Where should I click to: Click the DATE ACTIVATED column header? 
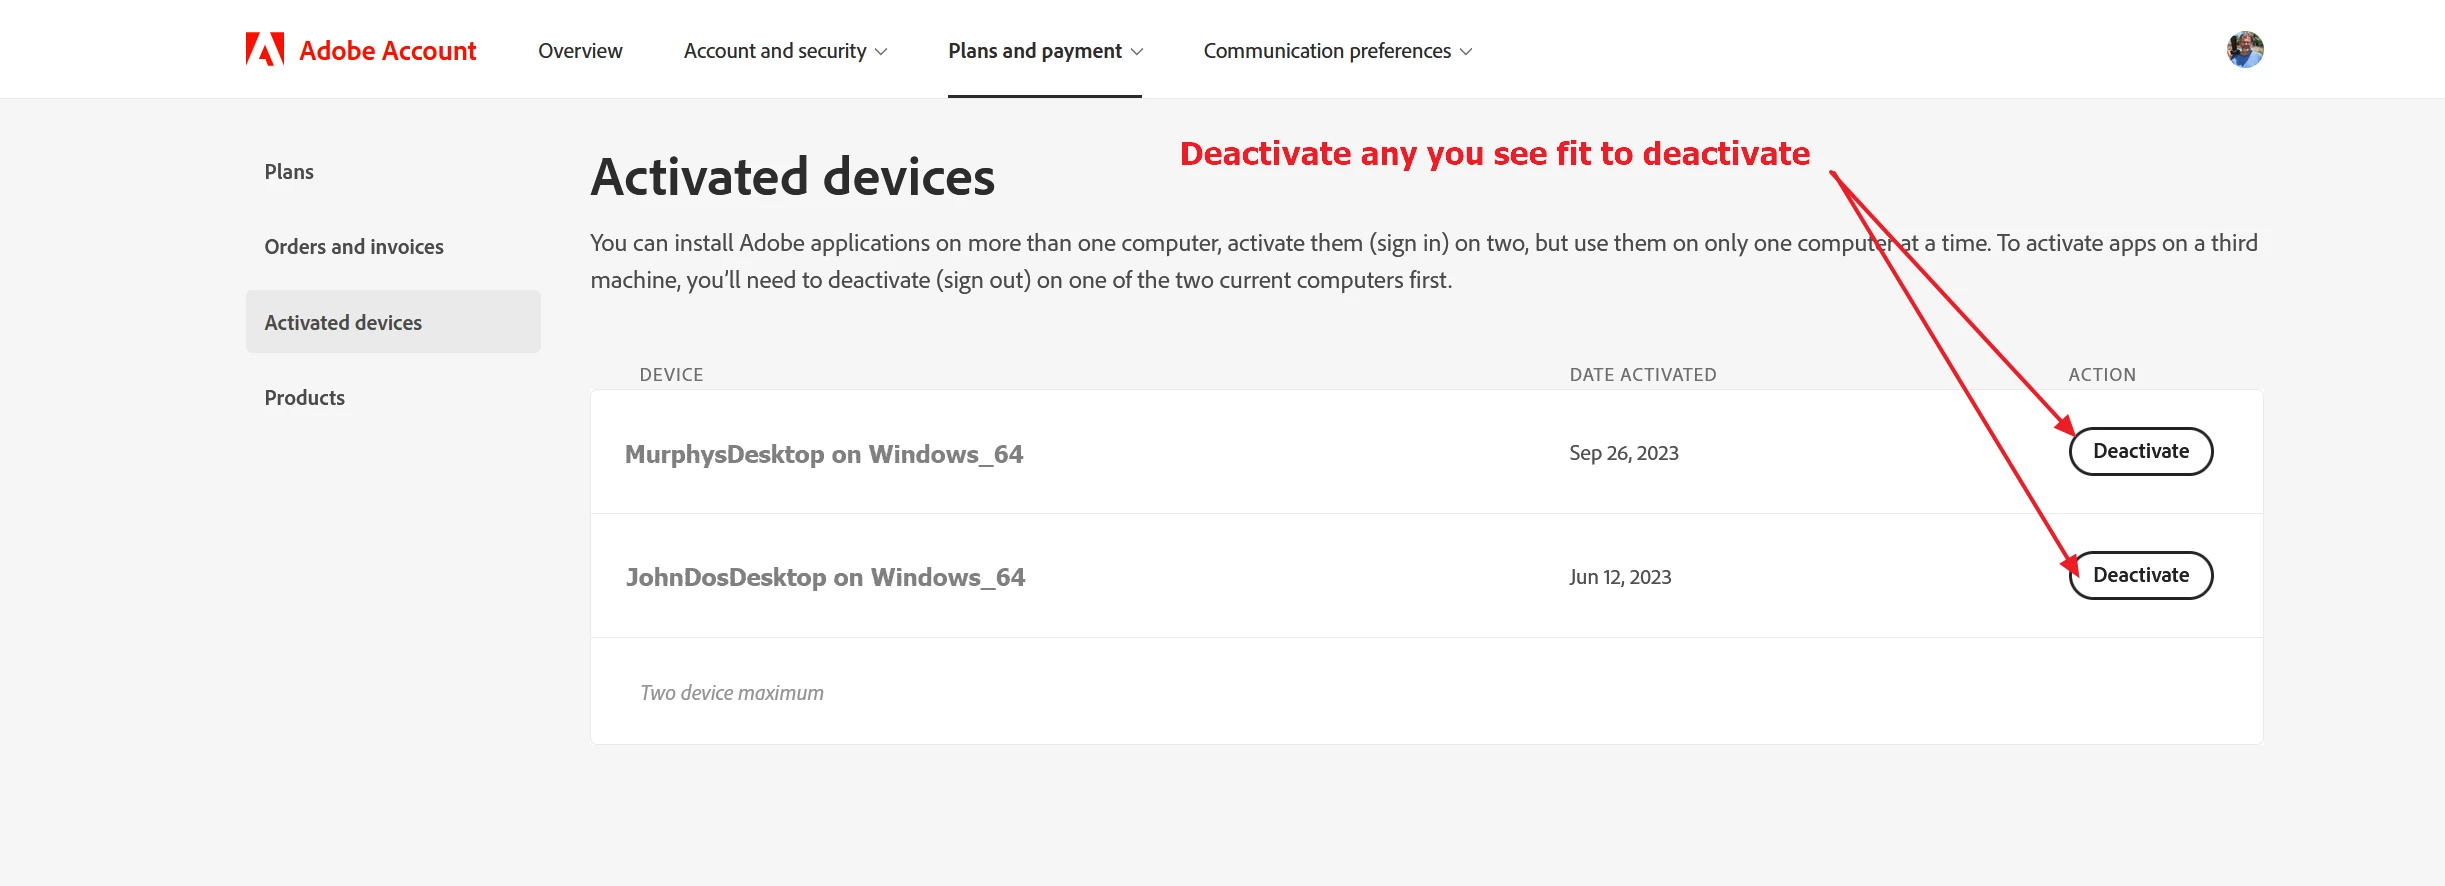point(1642,375)
